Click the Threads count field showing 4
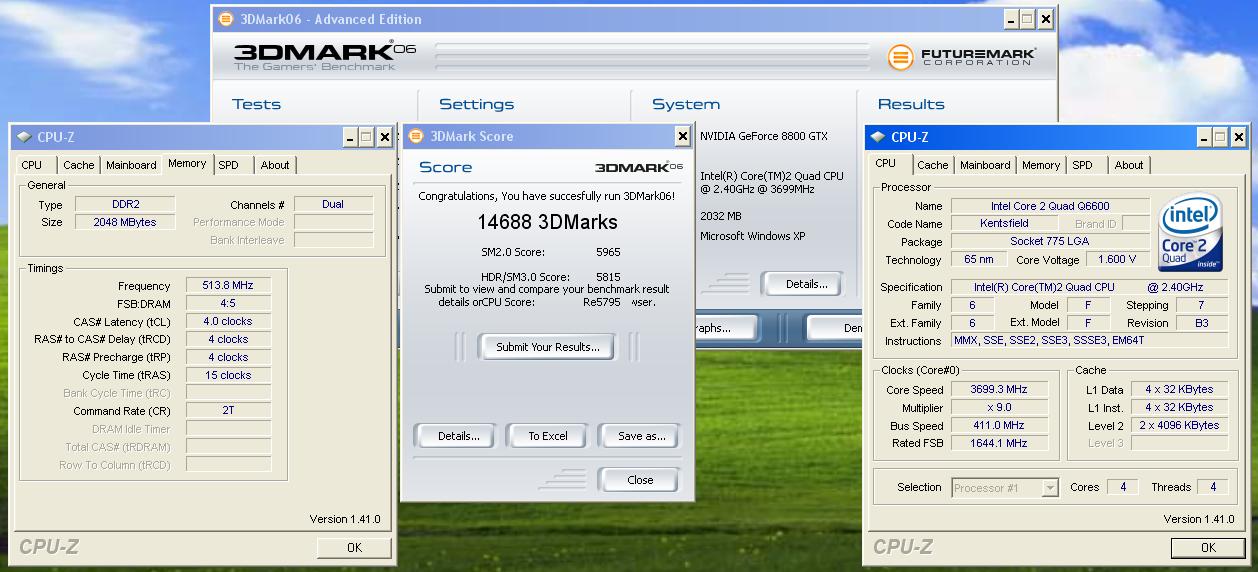The image size is (1258, 572). tap(1213, 487)
